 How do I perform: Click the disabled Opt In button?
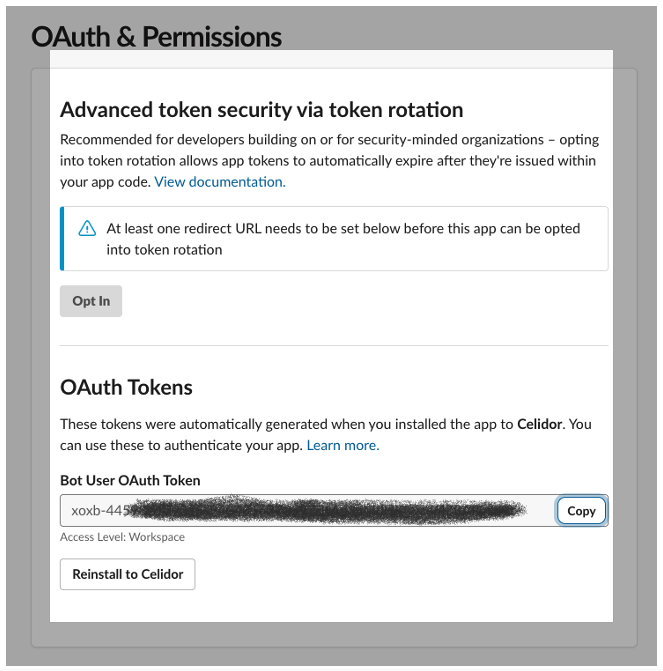click(x=91, y=301)
